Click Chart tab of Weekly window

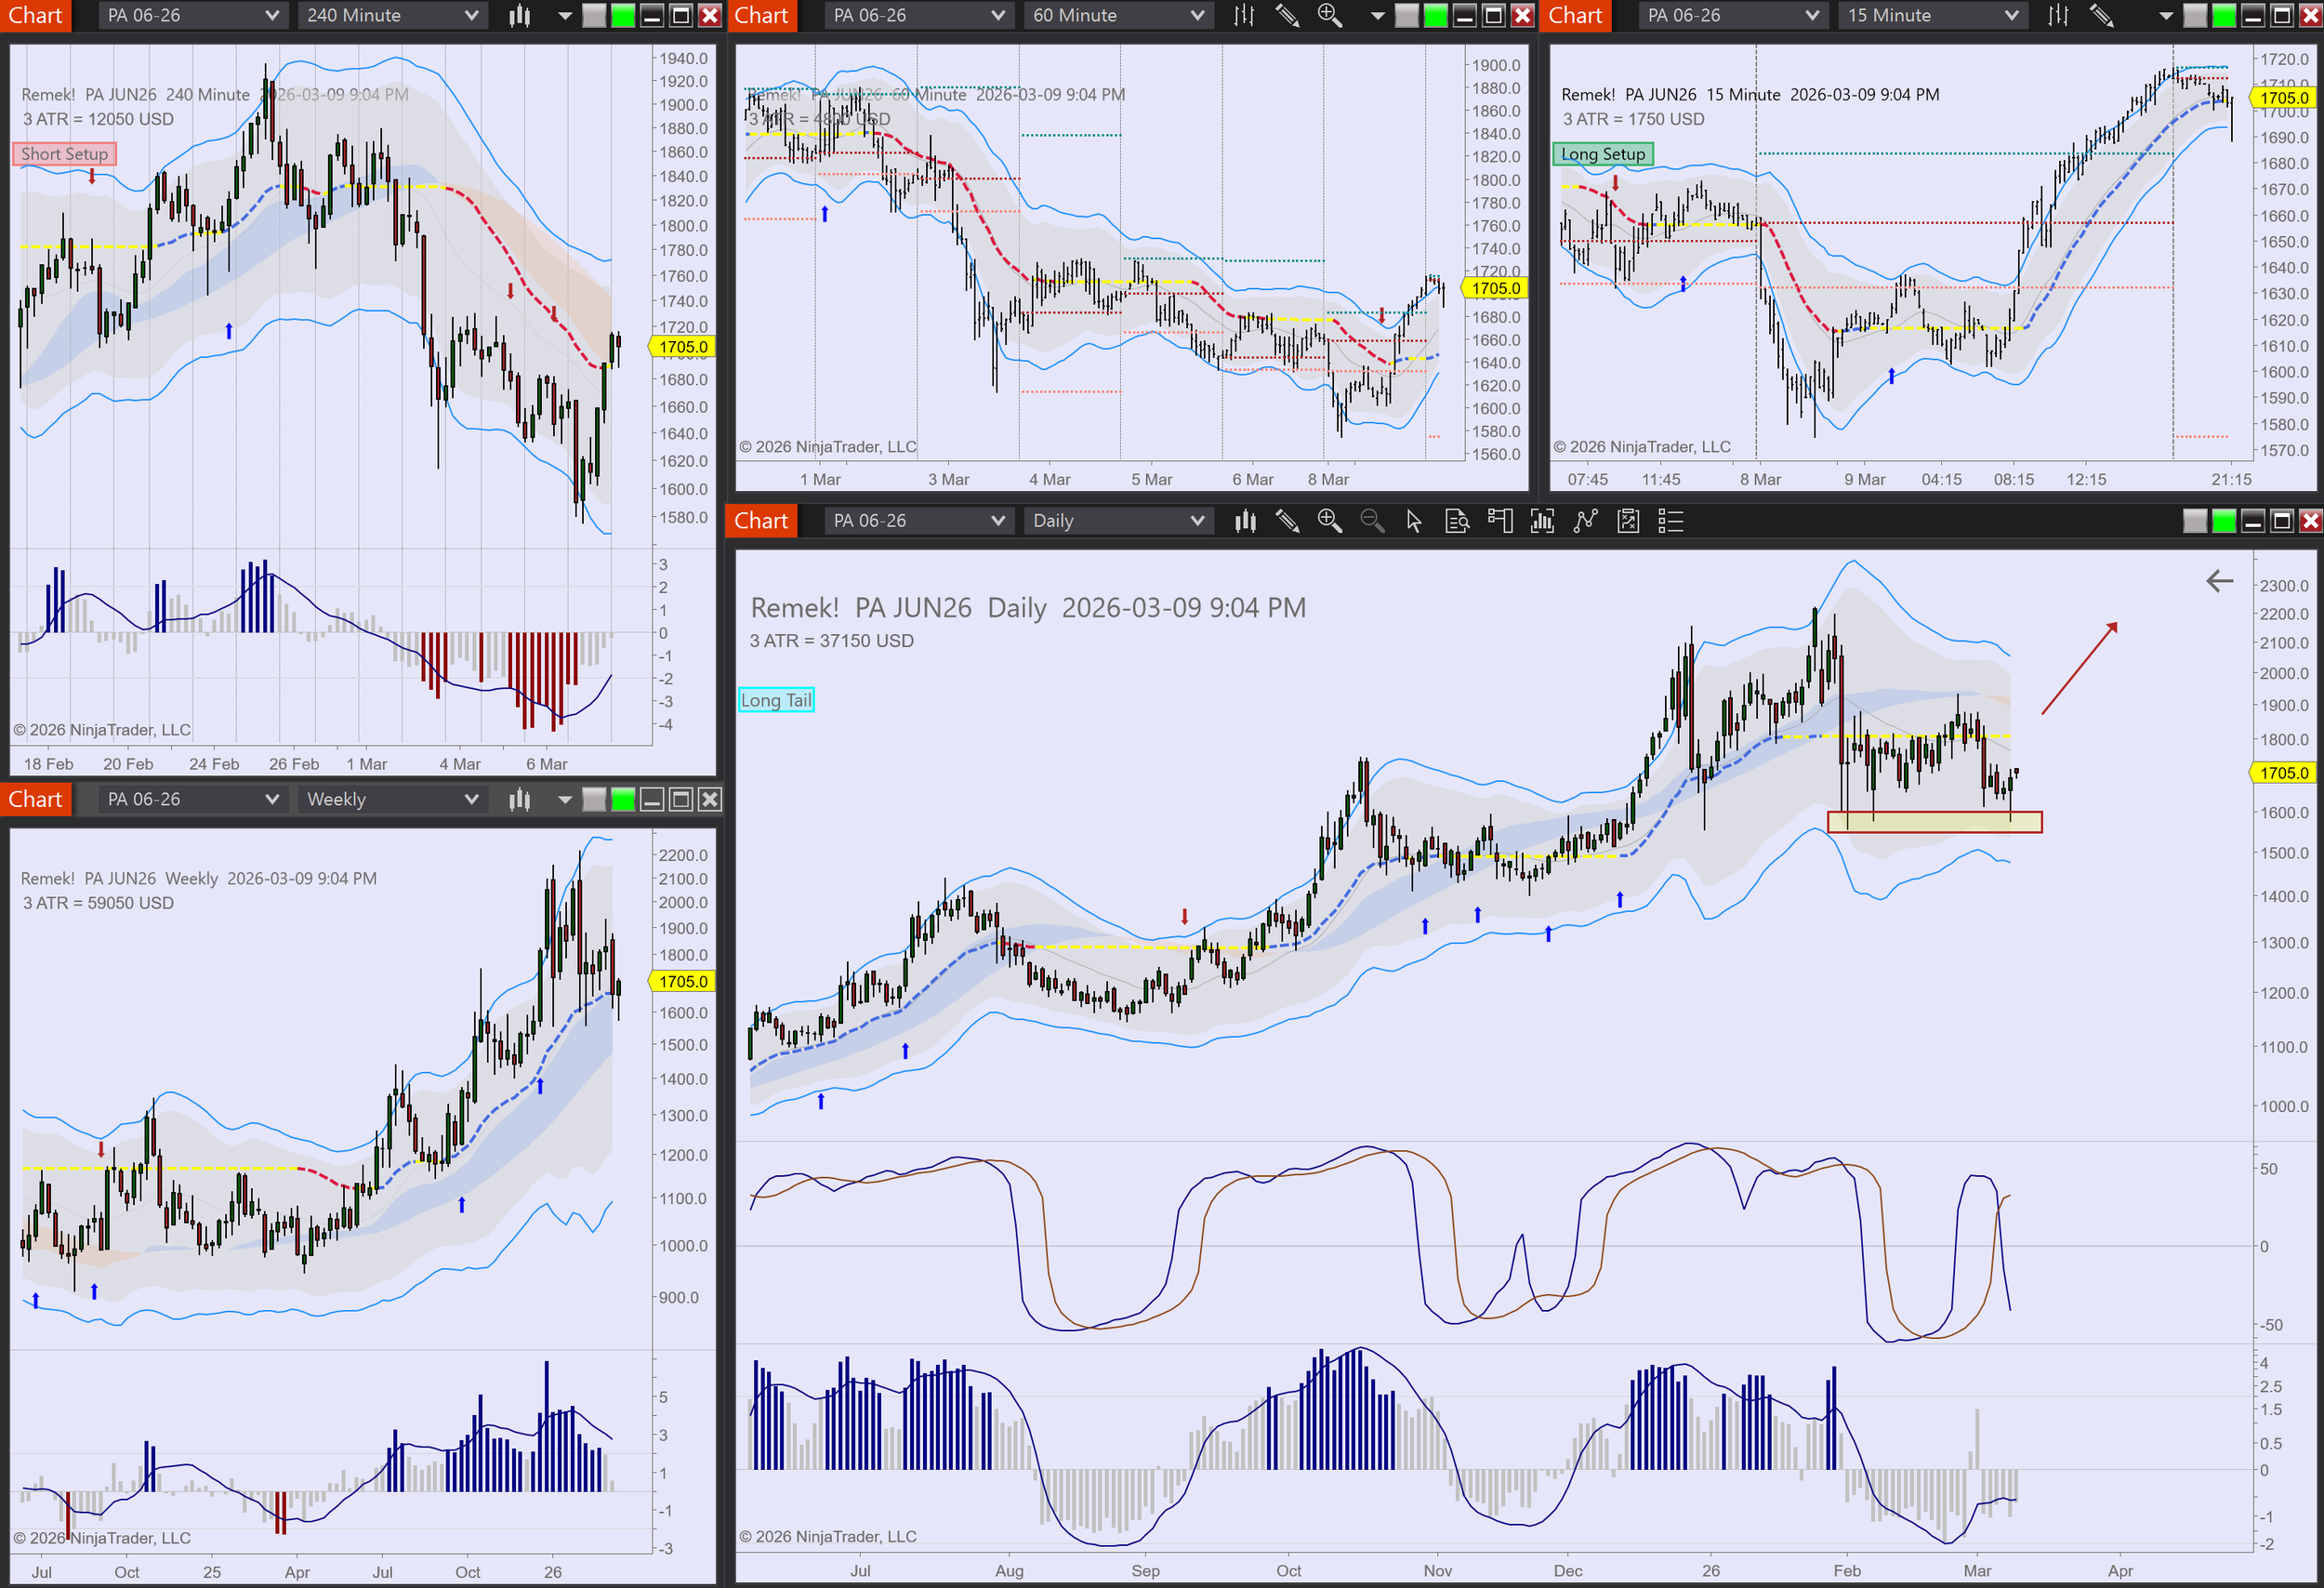tap(35, 799)
